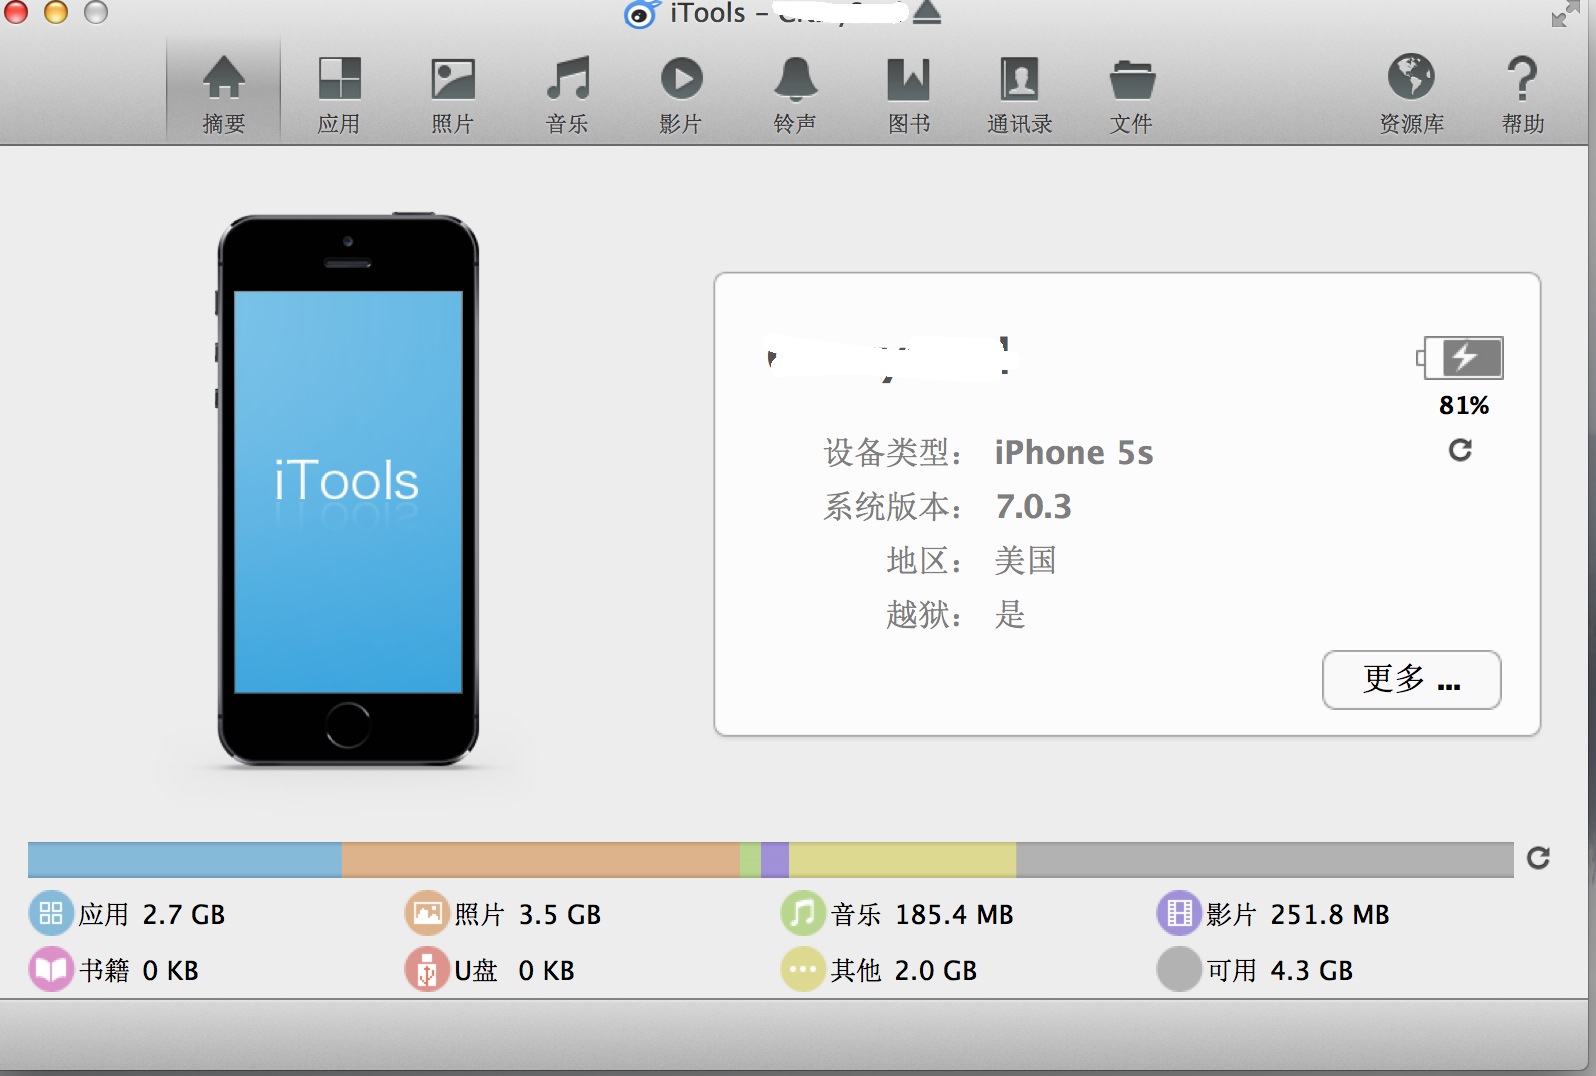Screen dimensions: 1596x1076
Task: Open the 图书 books section
Action: click(x=909, y=94)
